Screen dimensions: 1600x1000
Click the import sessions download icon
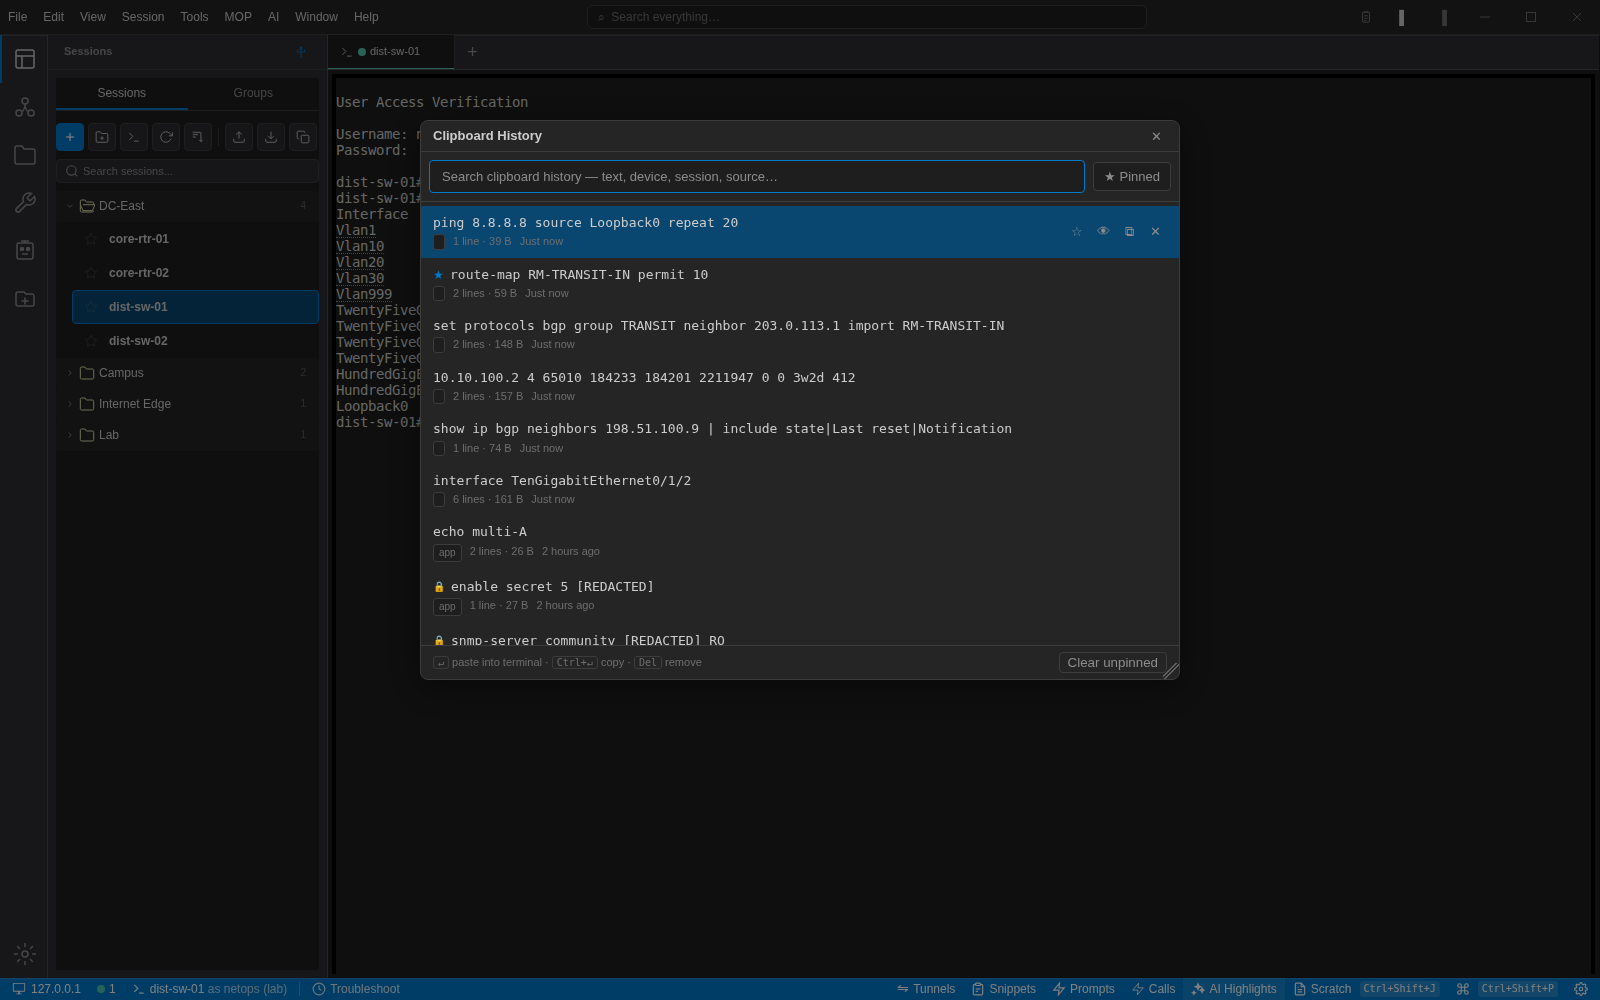tap(271, 137)
